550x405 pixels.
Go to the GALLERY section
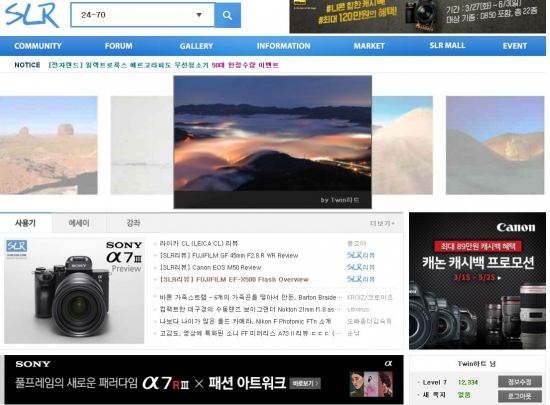pyautogui.click(x=196, y=46)
